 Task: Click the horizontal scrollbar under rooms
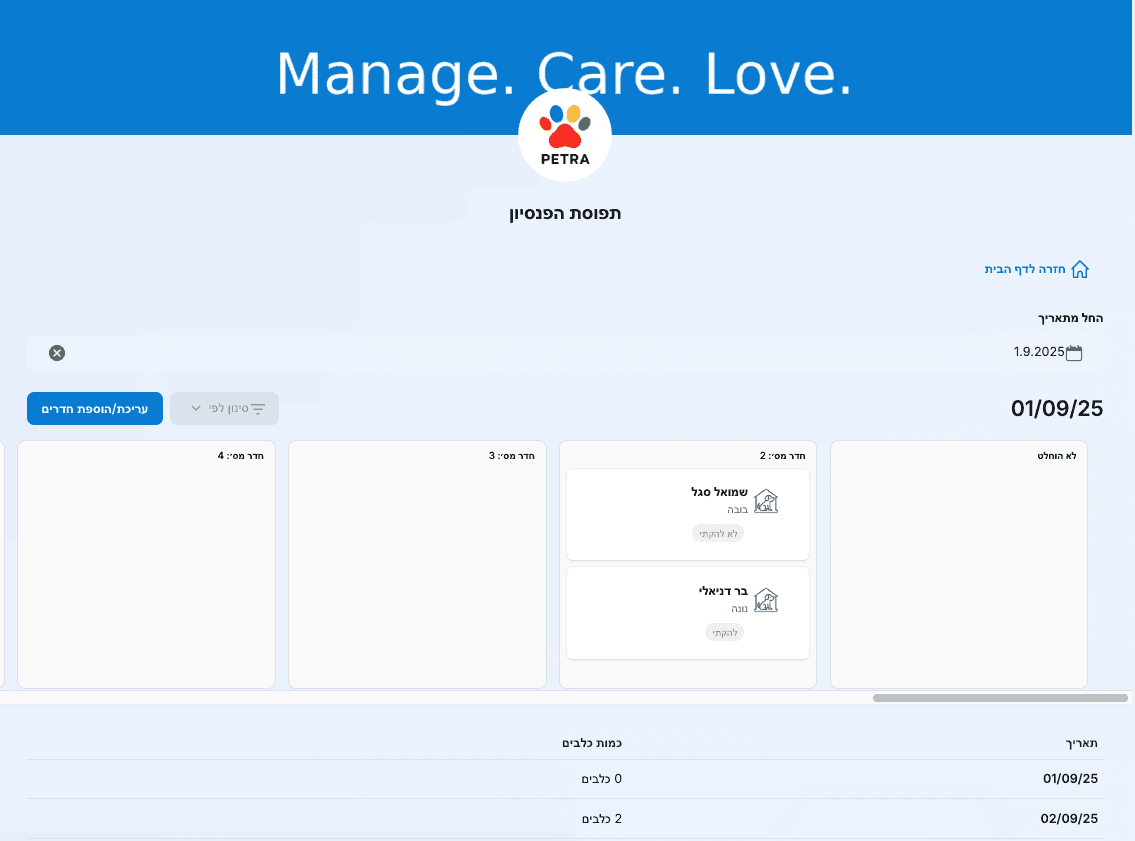[x=1000, y=698]
